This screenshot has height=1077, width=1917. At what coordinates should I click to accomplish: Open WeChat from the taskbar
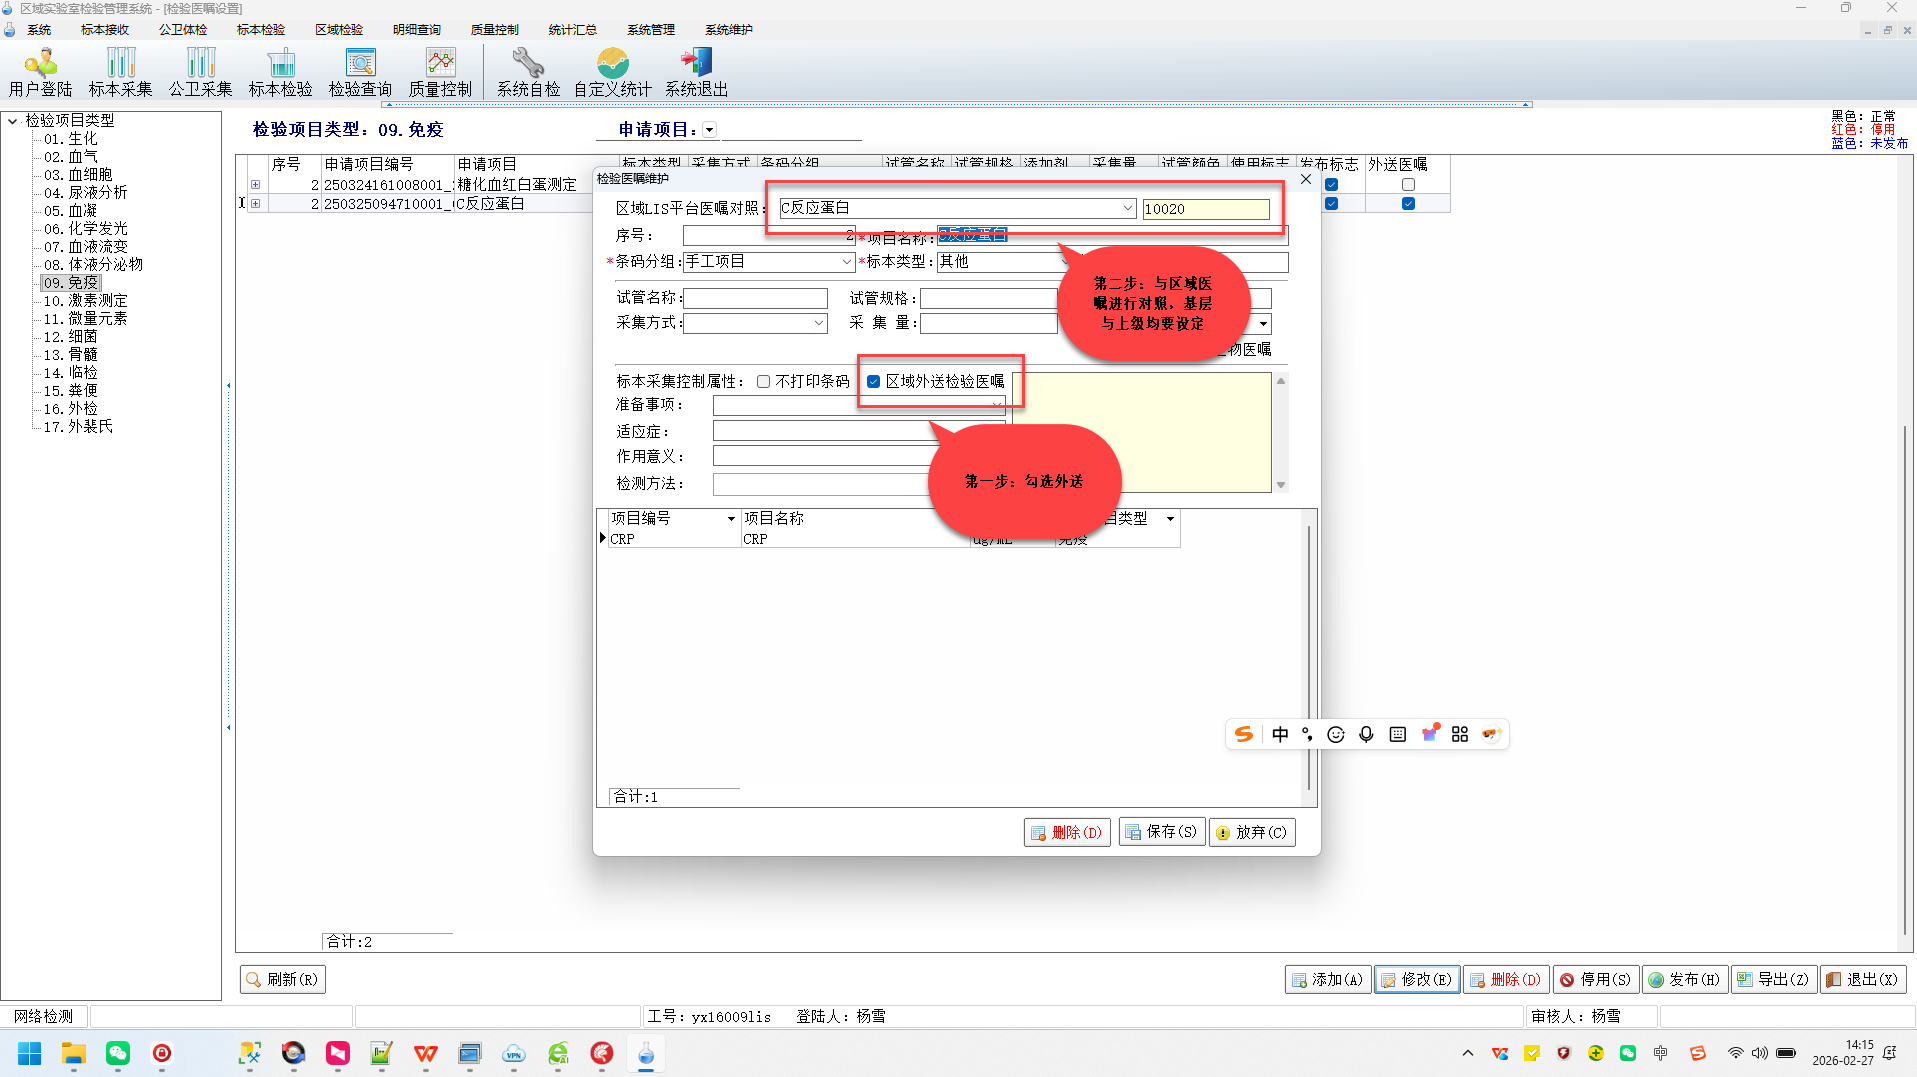tap(118, 1053)
